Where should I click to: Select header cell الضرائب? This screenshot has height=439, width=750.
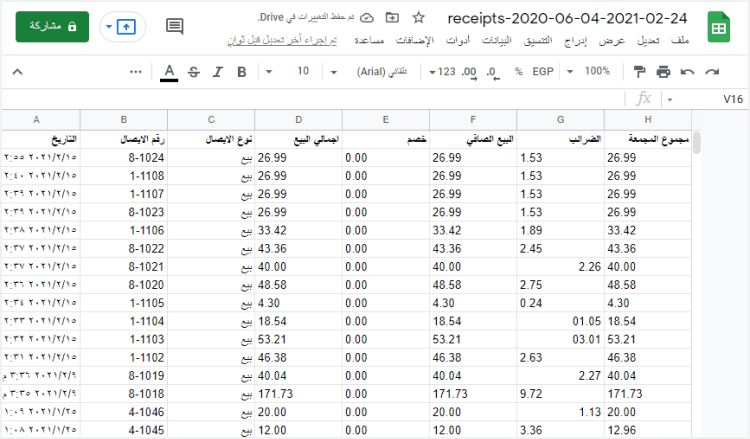(560, 139)
